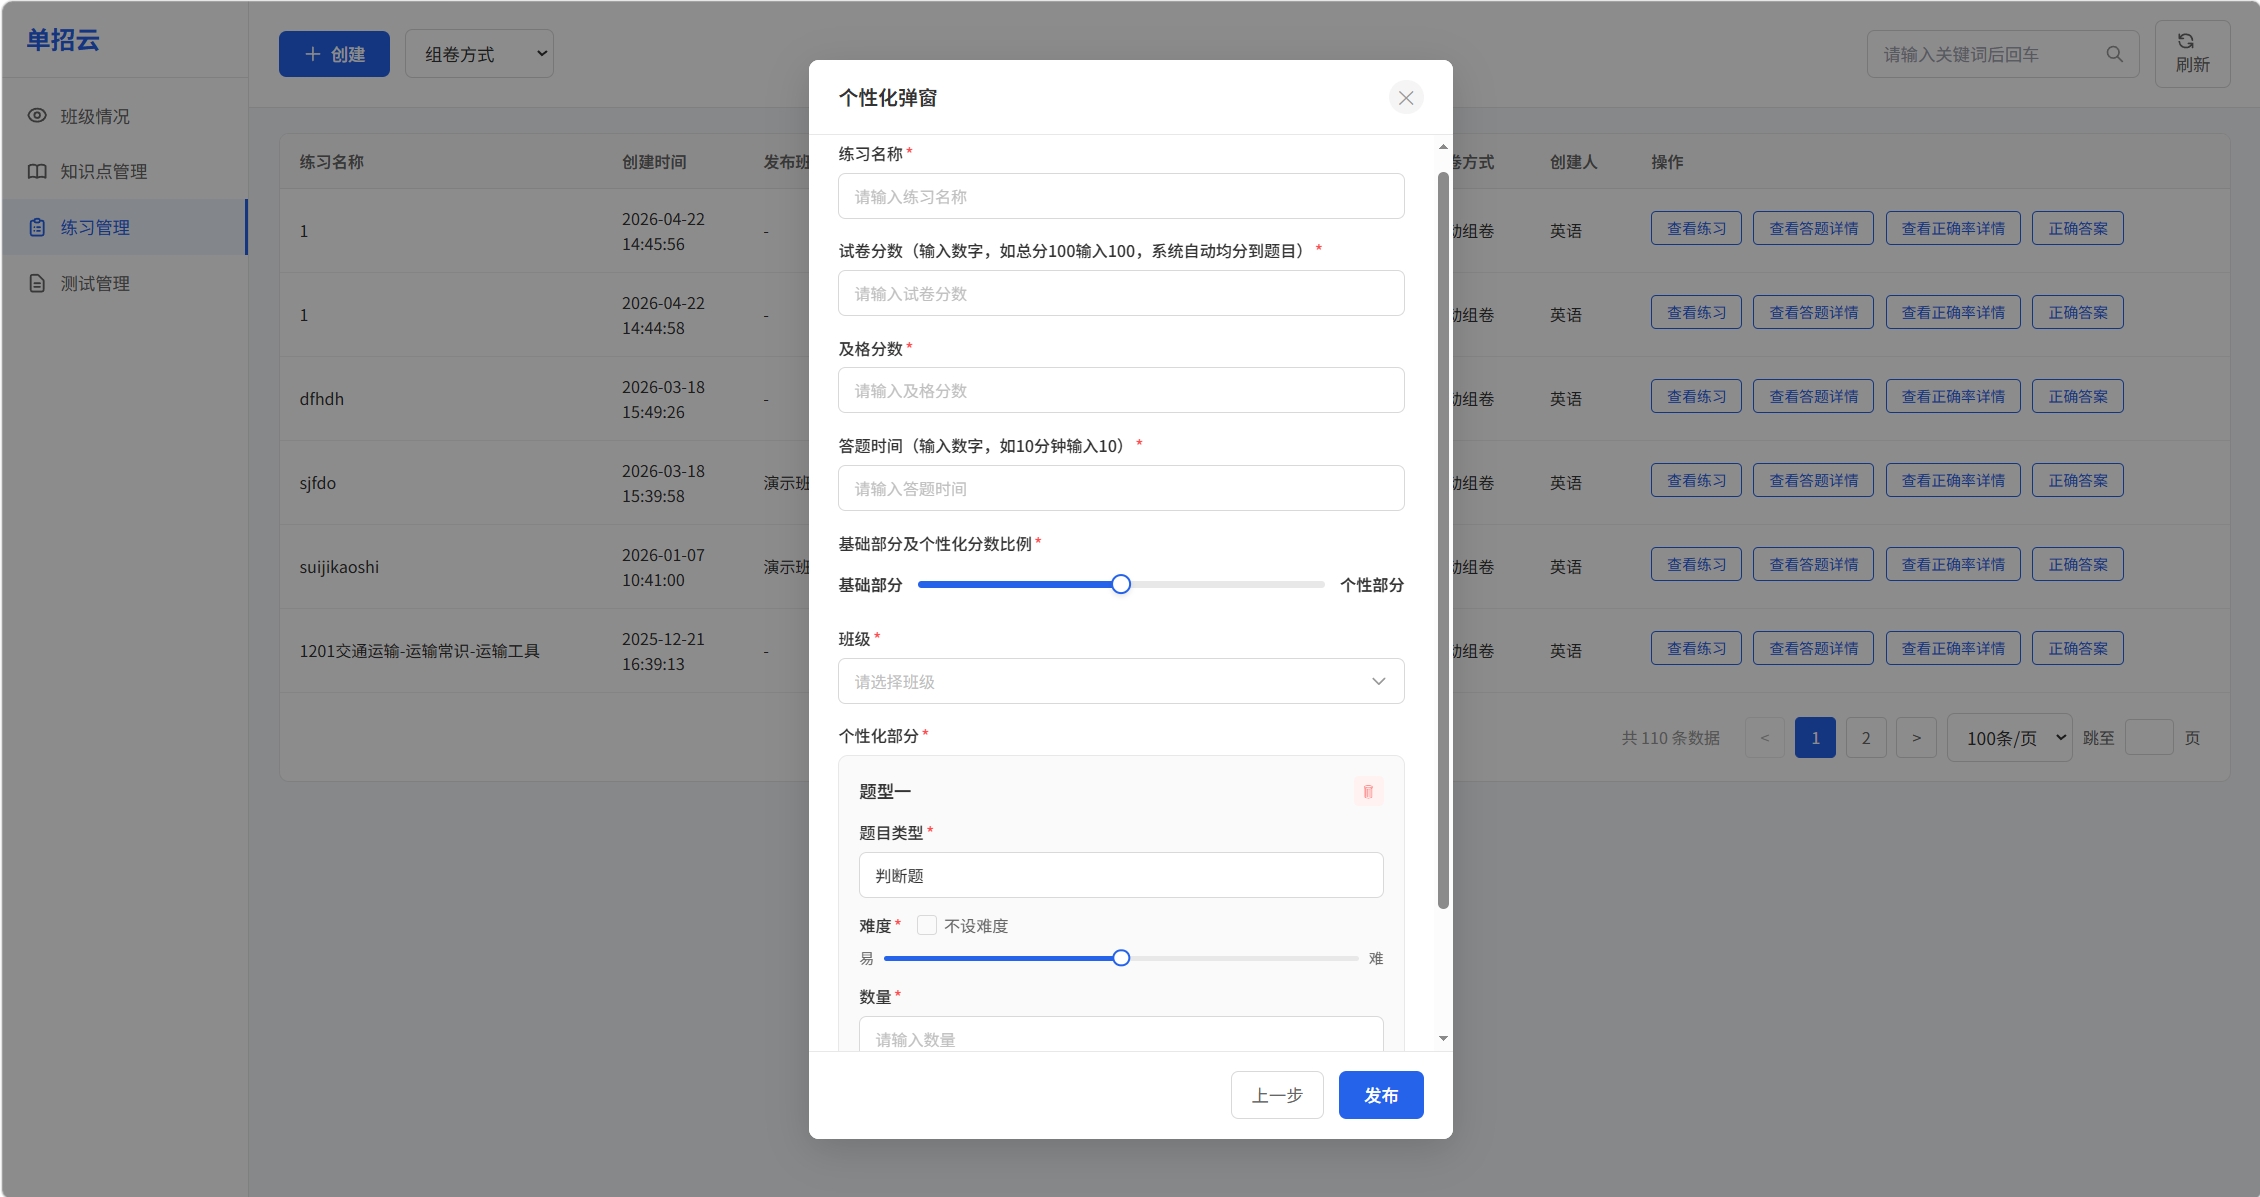The image size is (2260, 1197).
Task: Click the suijikaoshi exercise name cell
Action: click(x=339, y=567)
